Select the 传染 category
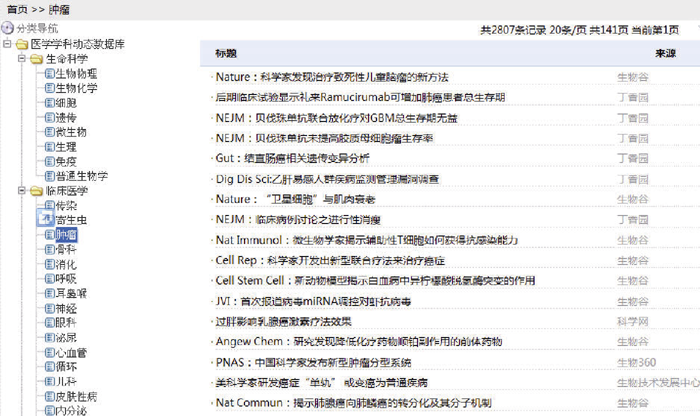 [66, 205]
